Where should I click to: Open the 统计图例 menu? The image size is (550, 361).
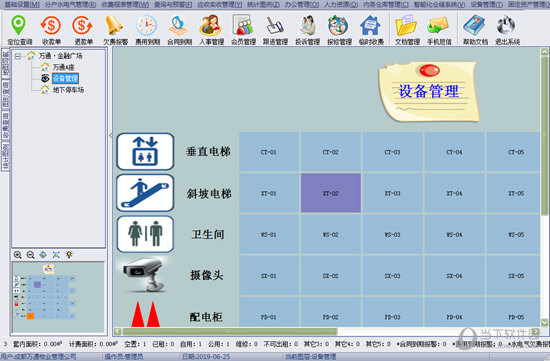coord(263,5)
